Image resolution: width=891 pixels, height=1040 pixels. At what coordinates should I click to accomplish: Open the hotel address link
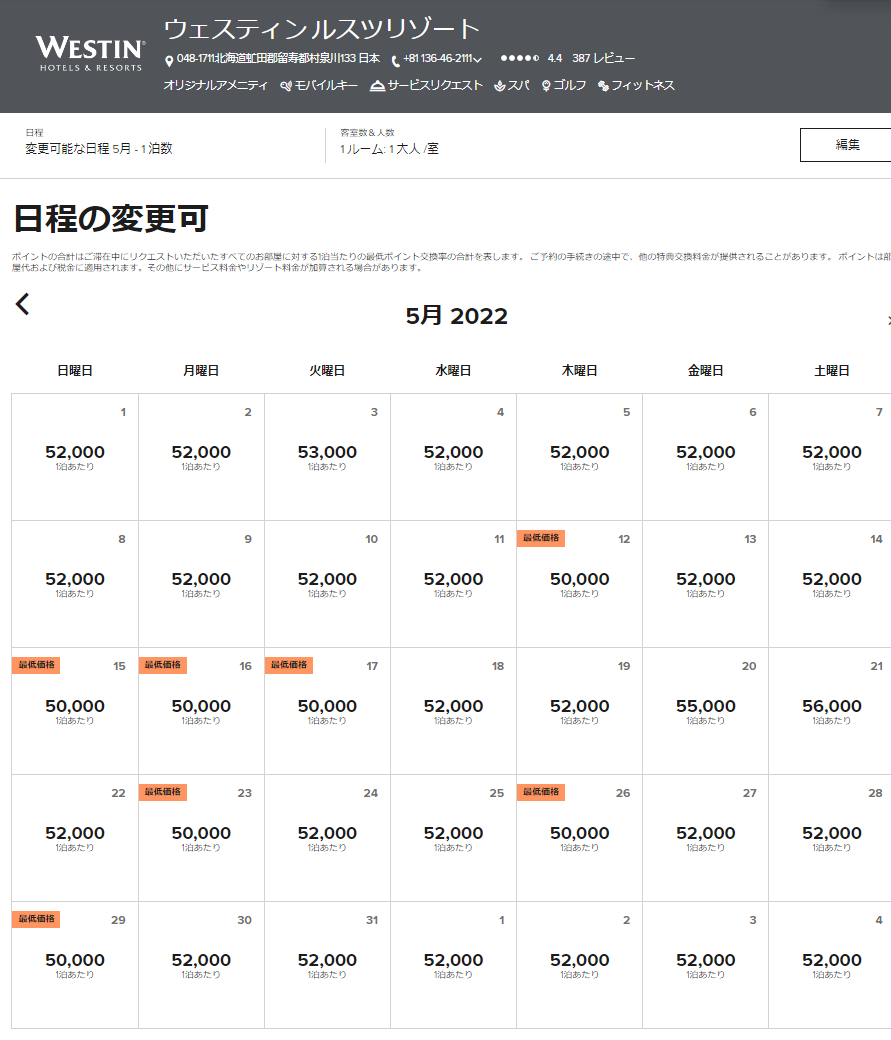278,59
